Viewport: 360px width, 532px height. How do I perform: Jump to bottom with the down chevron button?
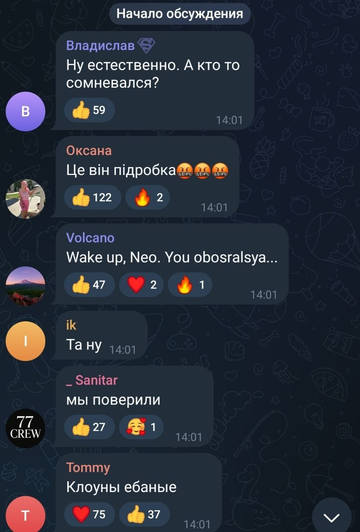[x=331, y=517]
